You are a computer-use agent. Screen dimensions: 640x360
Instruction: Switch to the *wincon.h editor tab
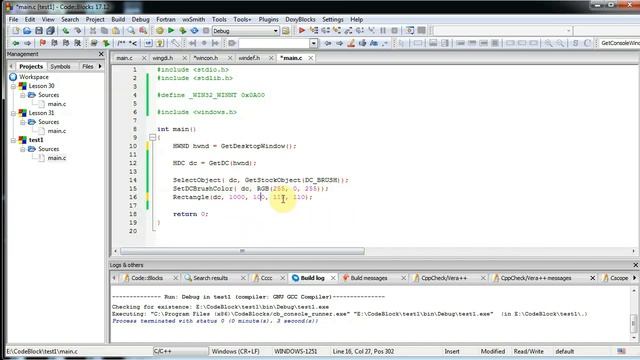pos(206,58)
